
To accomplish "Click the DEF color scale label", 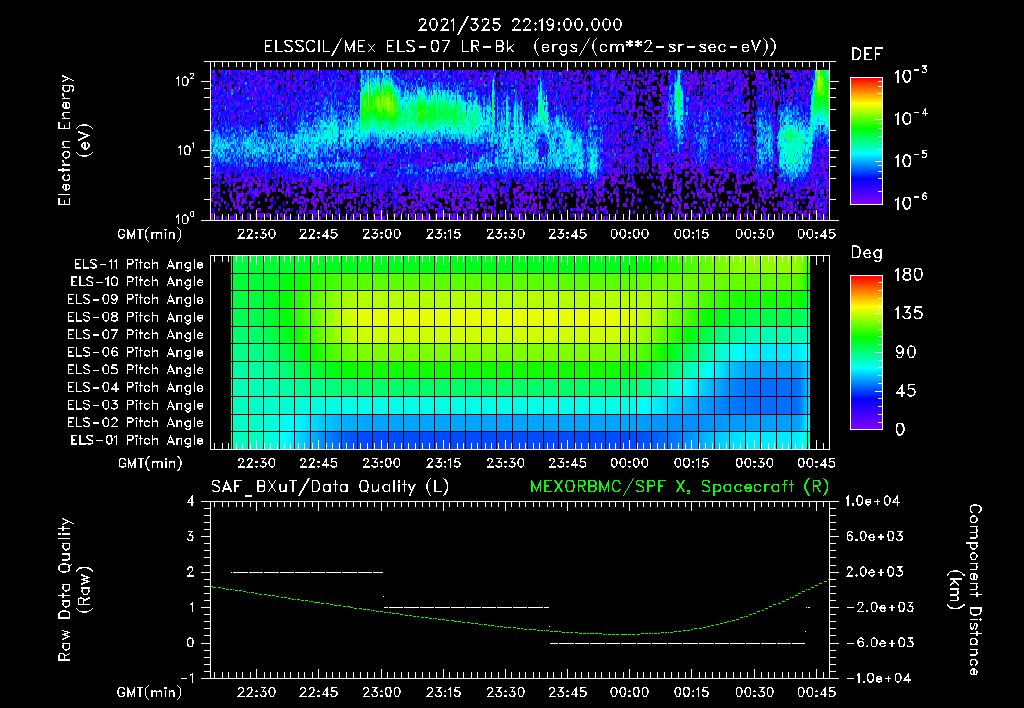I will [867, 54].
